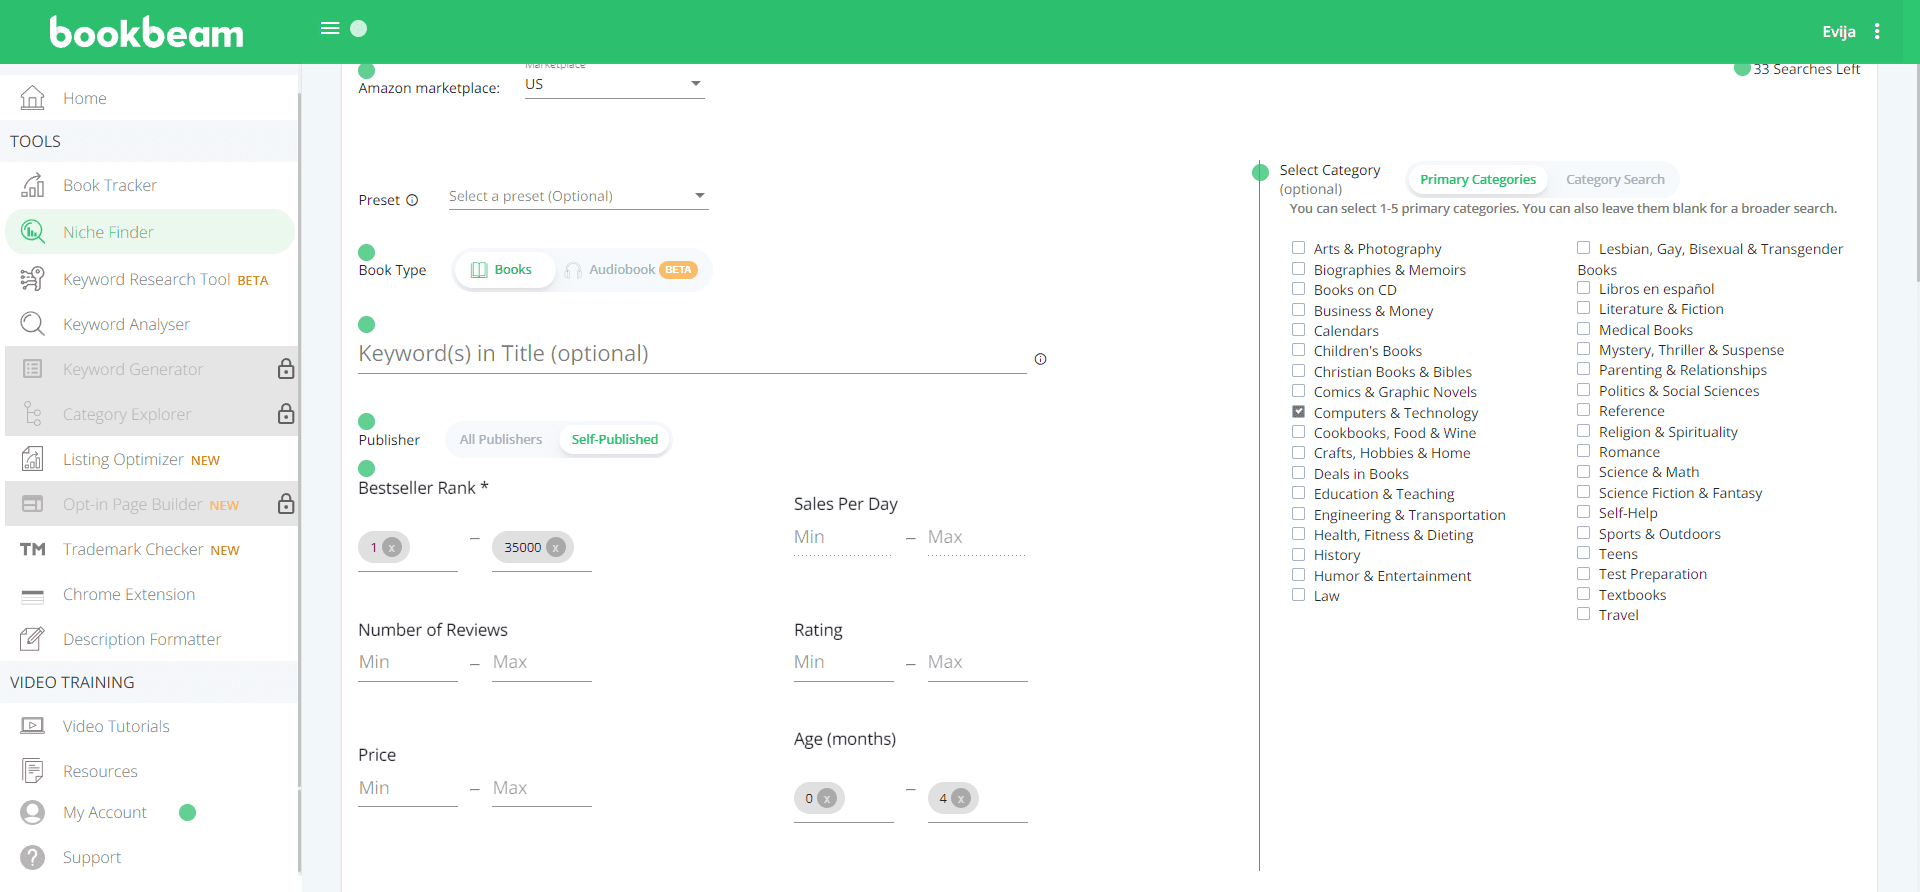The image size is (1920, 892).
Task: Select the Primary Categories tab
Action: 1477,180
